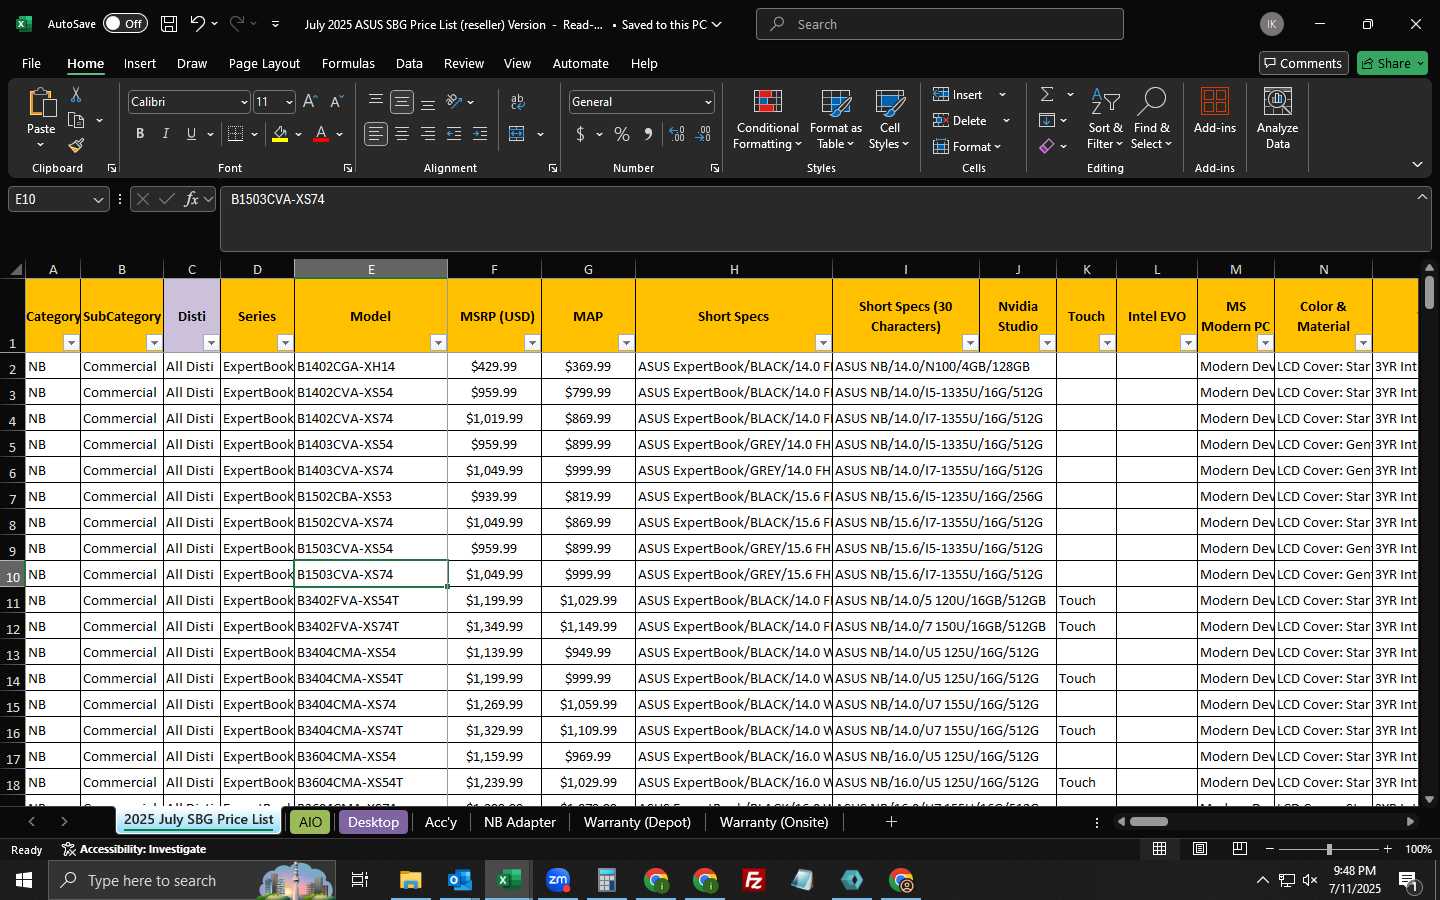Click the AutoSum sigma icon
Screen dimensions: 1440x900
pyautogui.click(x=1047, y=94)
